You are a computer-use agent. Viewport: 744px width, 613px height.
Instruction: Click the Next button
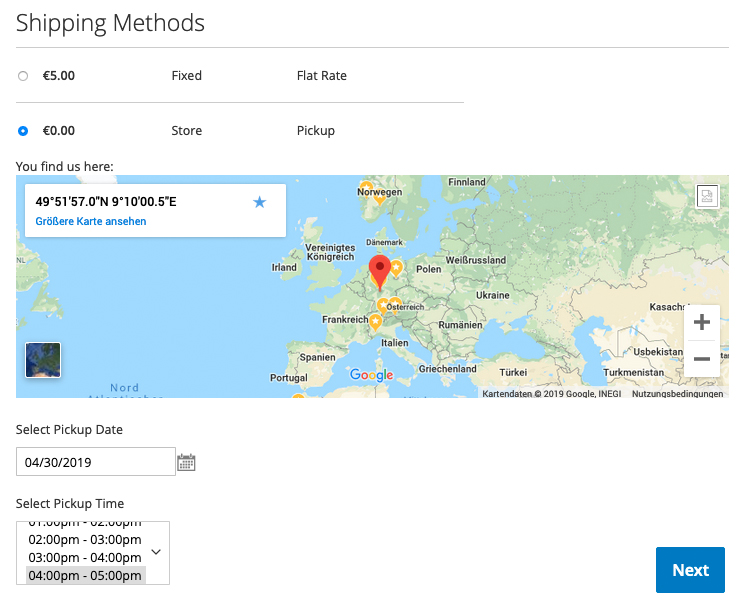pos(690,570)
